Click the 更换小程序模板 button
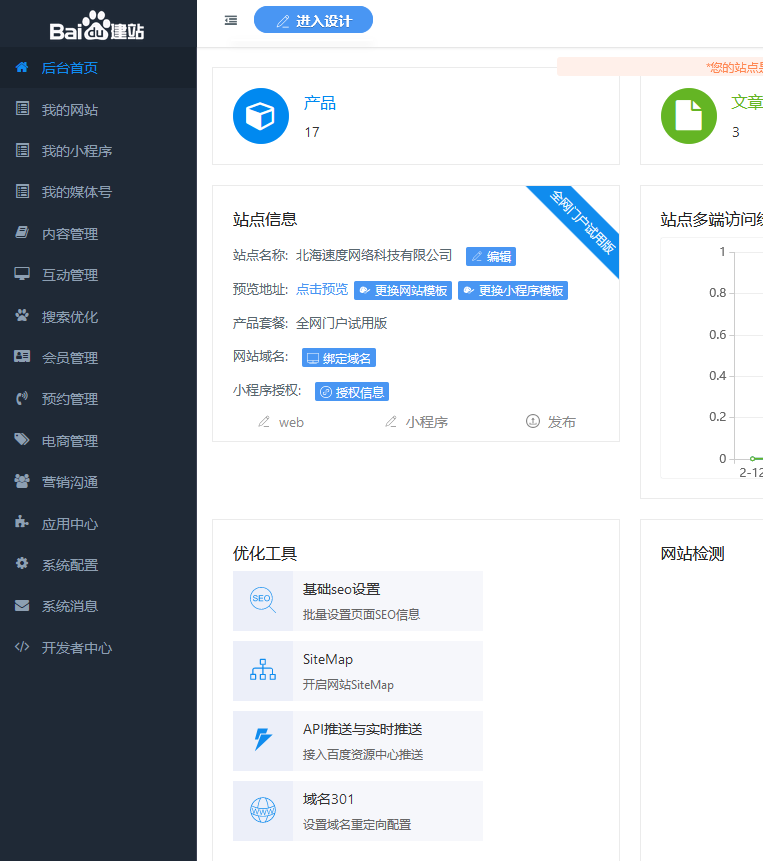Image resolution: width=763 pixels, height=861 pixels. tap(513, 291)
